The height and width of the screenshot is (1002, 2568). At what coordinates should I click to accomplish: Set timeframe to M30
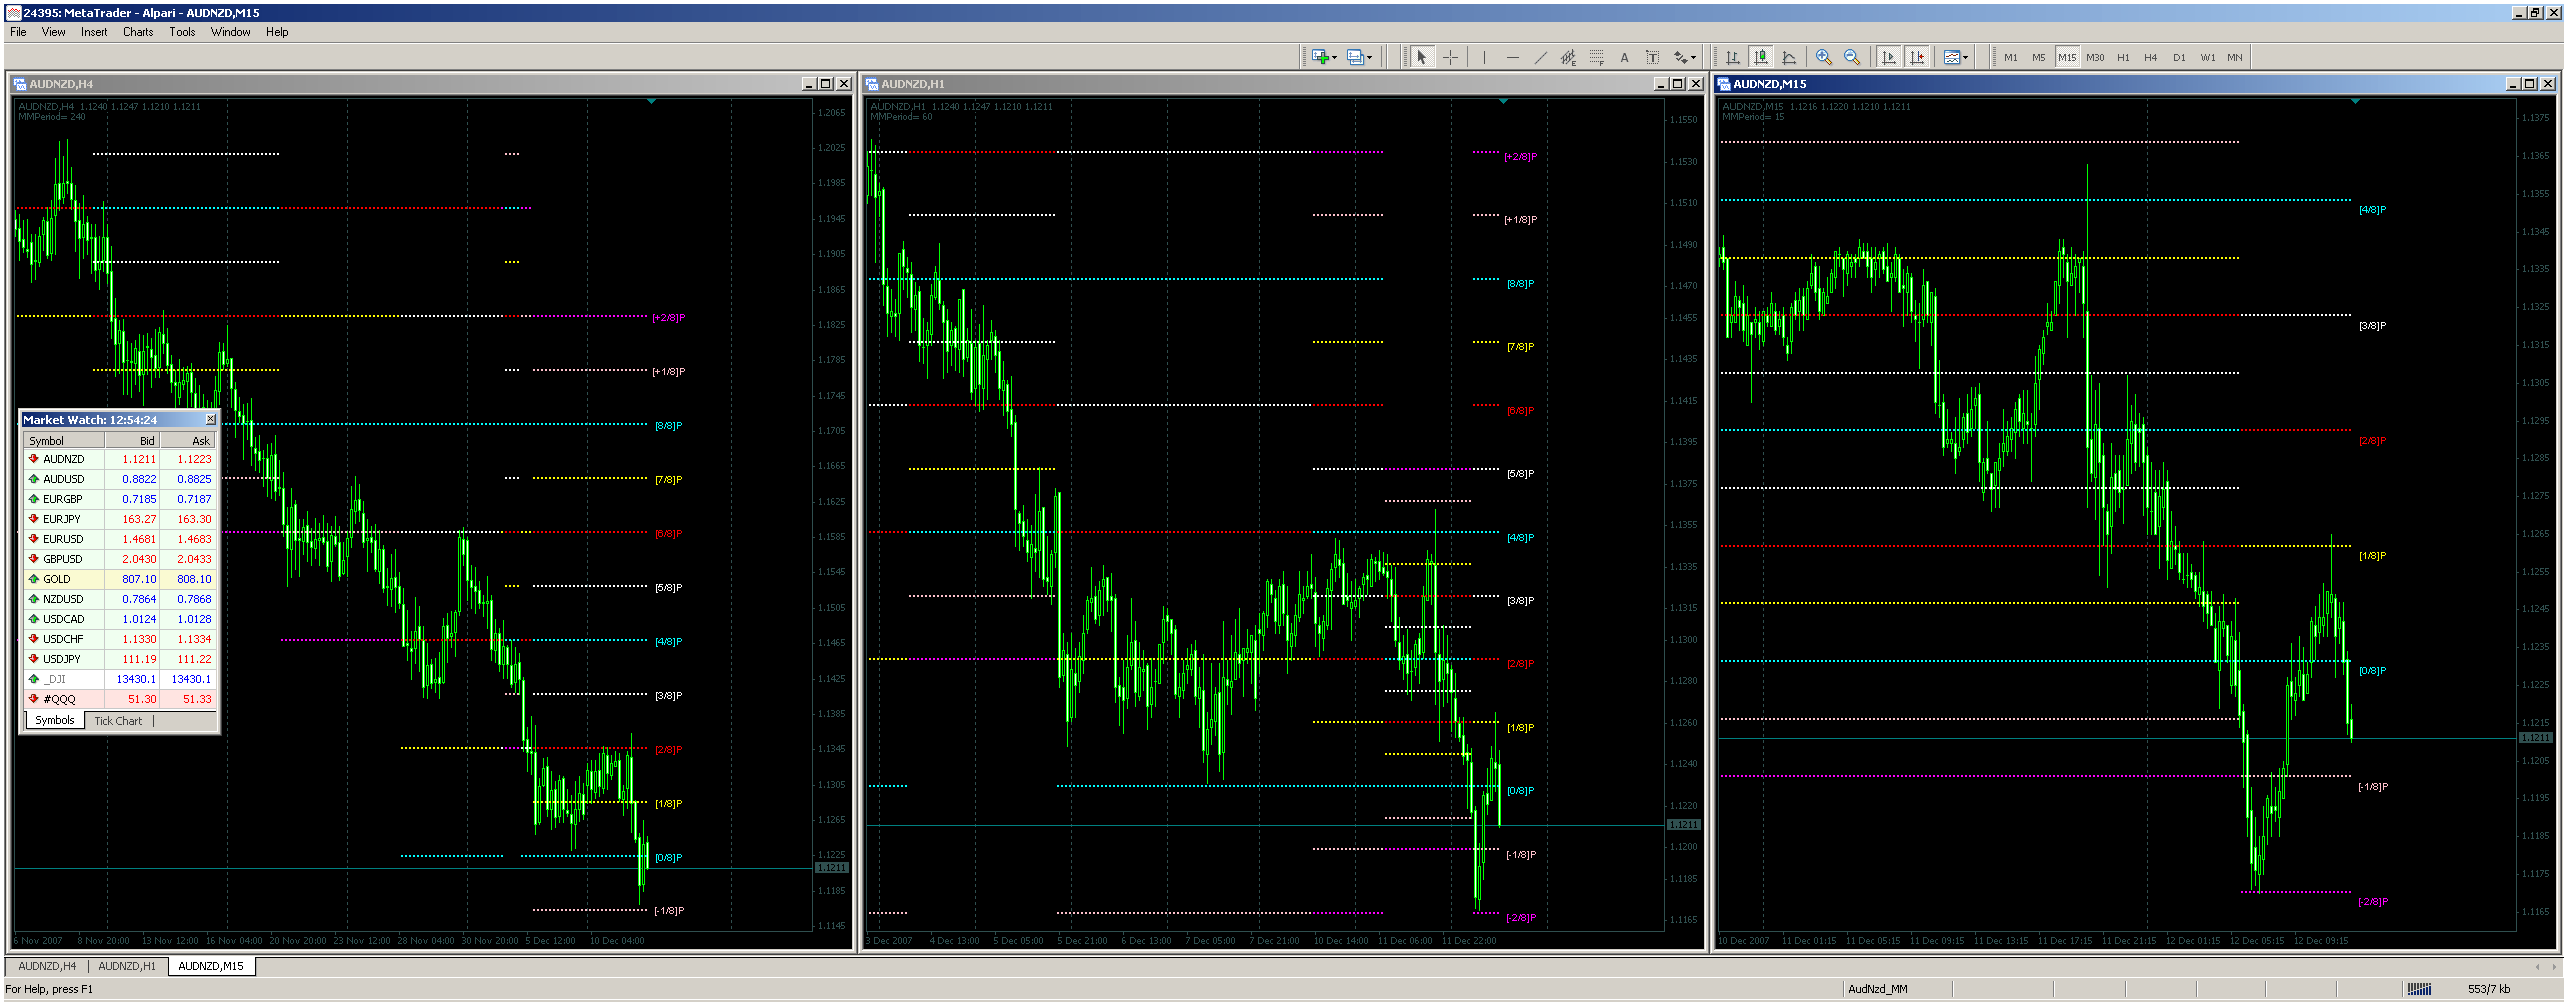tap(2095, 57)
